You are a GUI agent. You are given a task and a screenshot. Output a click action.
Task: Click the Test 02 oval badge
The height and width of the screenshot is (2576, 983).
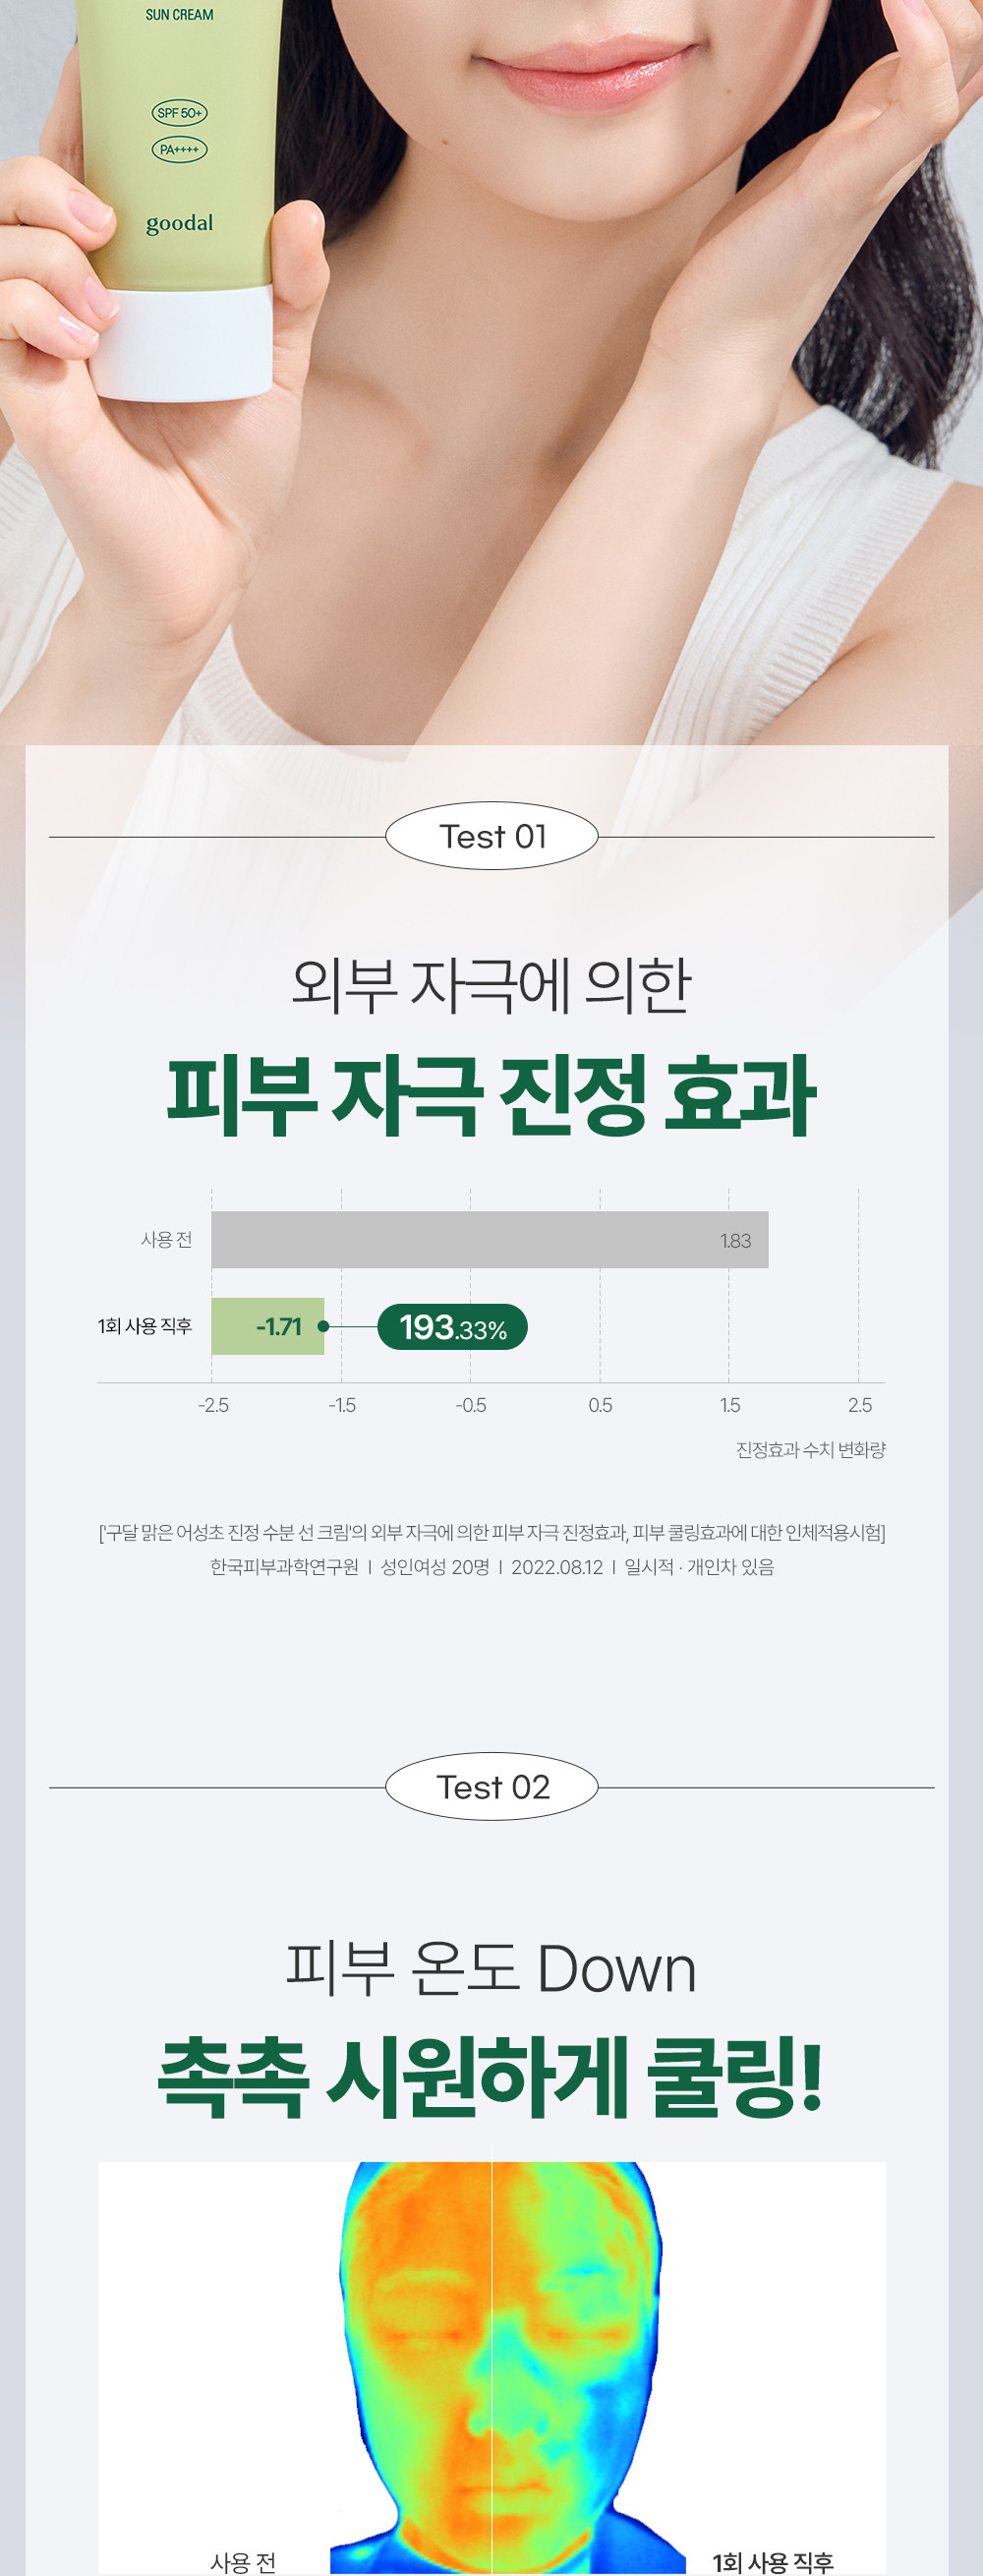491,1786
